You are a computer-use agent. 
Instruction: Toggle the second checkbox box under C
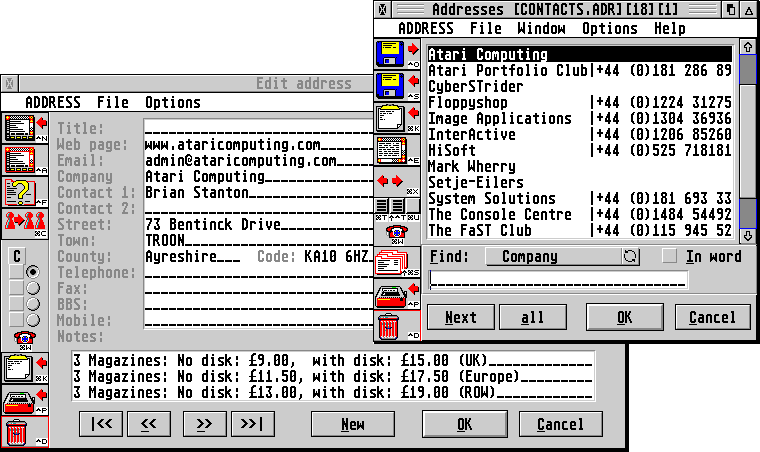pos(16,288)
